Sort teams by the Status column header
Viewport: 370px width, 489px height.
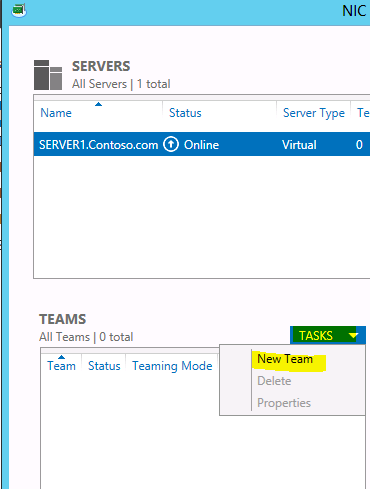(104, 366)
